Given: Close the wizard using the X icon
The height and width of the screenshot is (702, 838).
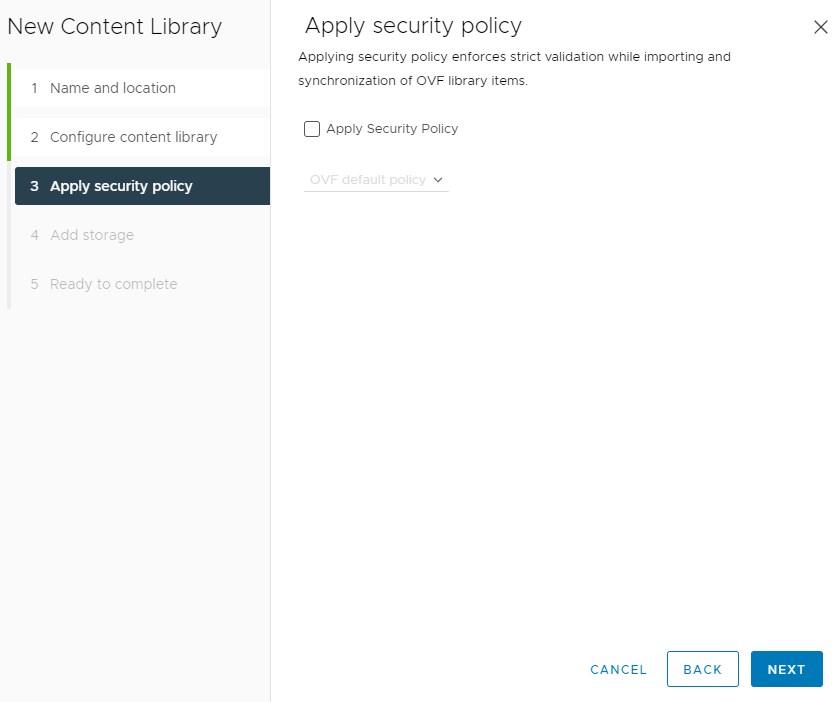Looking at the screenshot, I should point(820,27).
